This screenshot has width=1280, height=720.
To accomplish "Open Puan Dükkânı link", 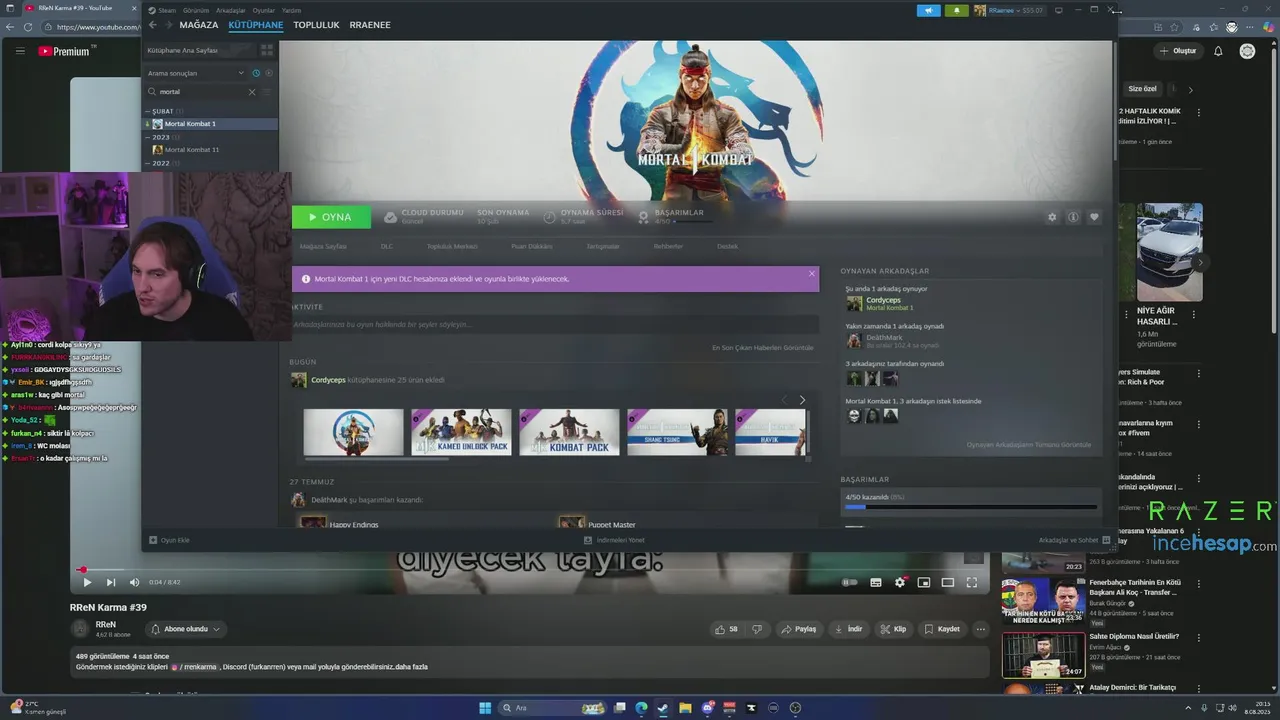I will coord(532,246).
